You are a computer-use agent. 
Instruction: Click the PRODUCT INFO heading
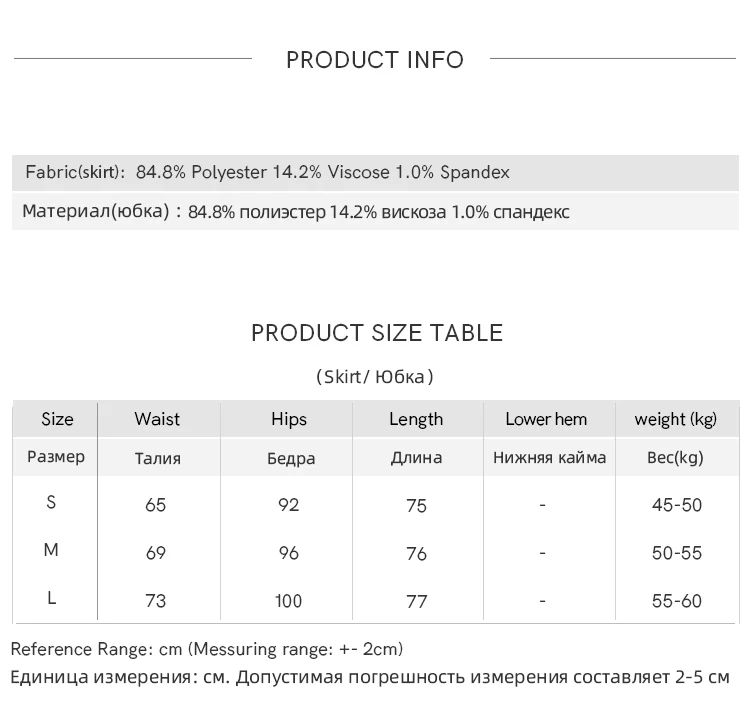[375, 60]
